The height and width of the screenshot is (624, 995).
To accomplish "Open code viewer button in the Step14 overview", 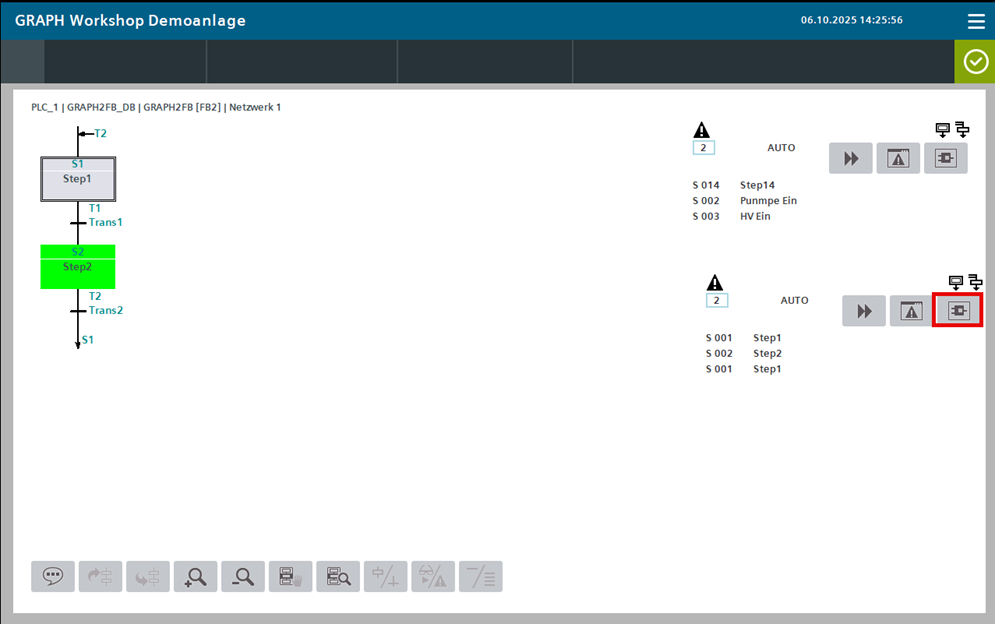I will tap(946, 158).
